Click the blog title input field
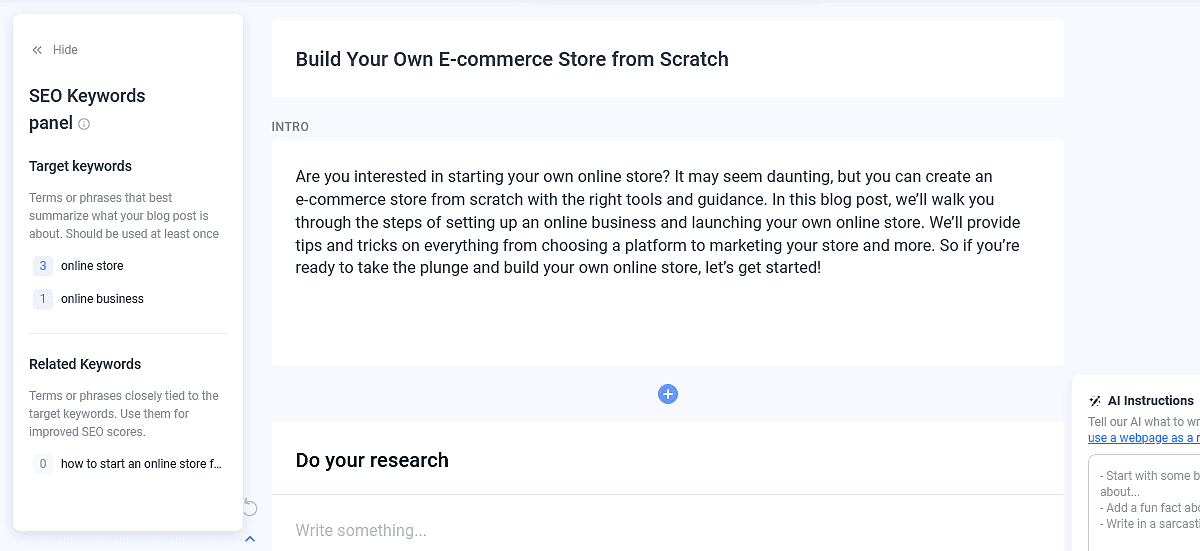The width and height of the screenshot is (1200, 551). 667,59
